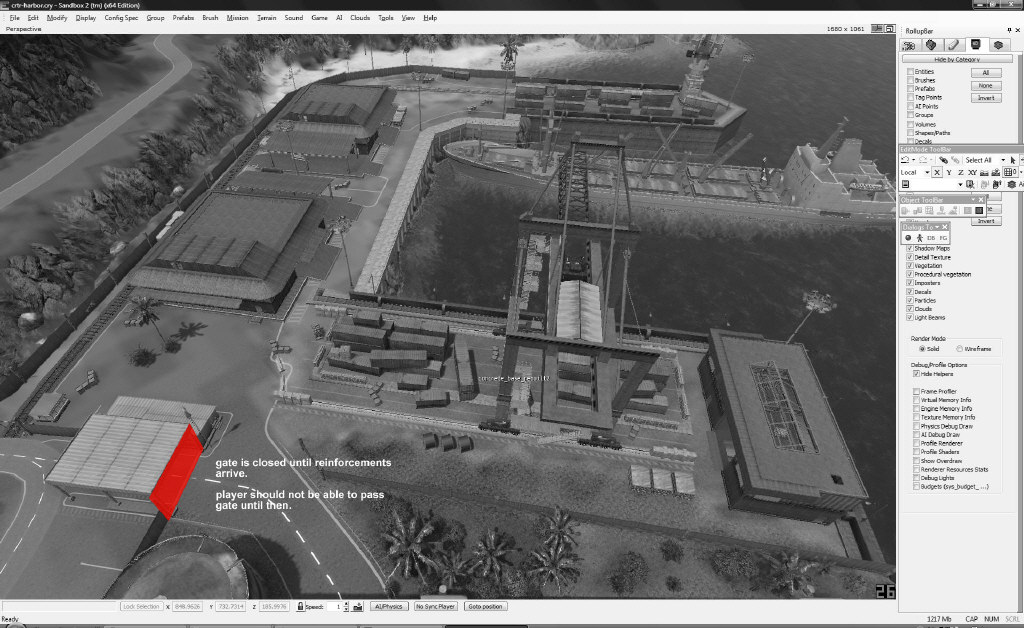Viewport: 1024px width, 628px height.
Task: Tick the Entities hide checkbox
Action: pyautogui.click(x=910, y=72)
